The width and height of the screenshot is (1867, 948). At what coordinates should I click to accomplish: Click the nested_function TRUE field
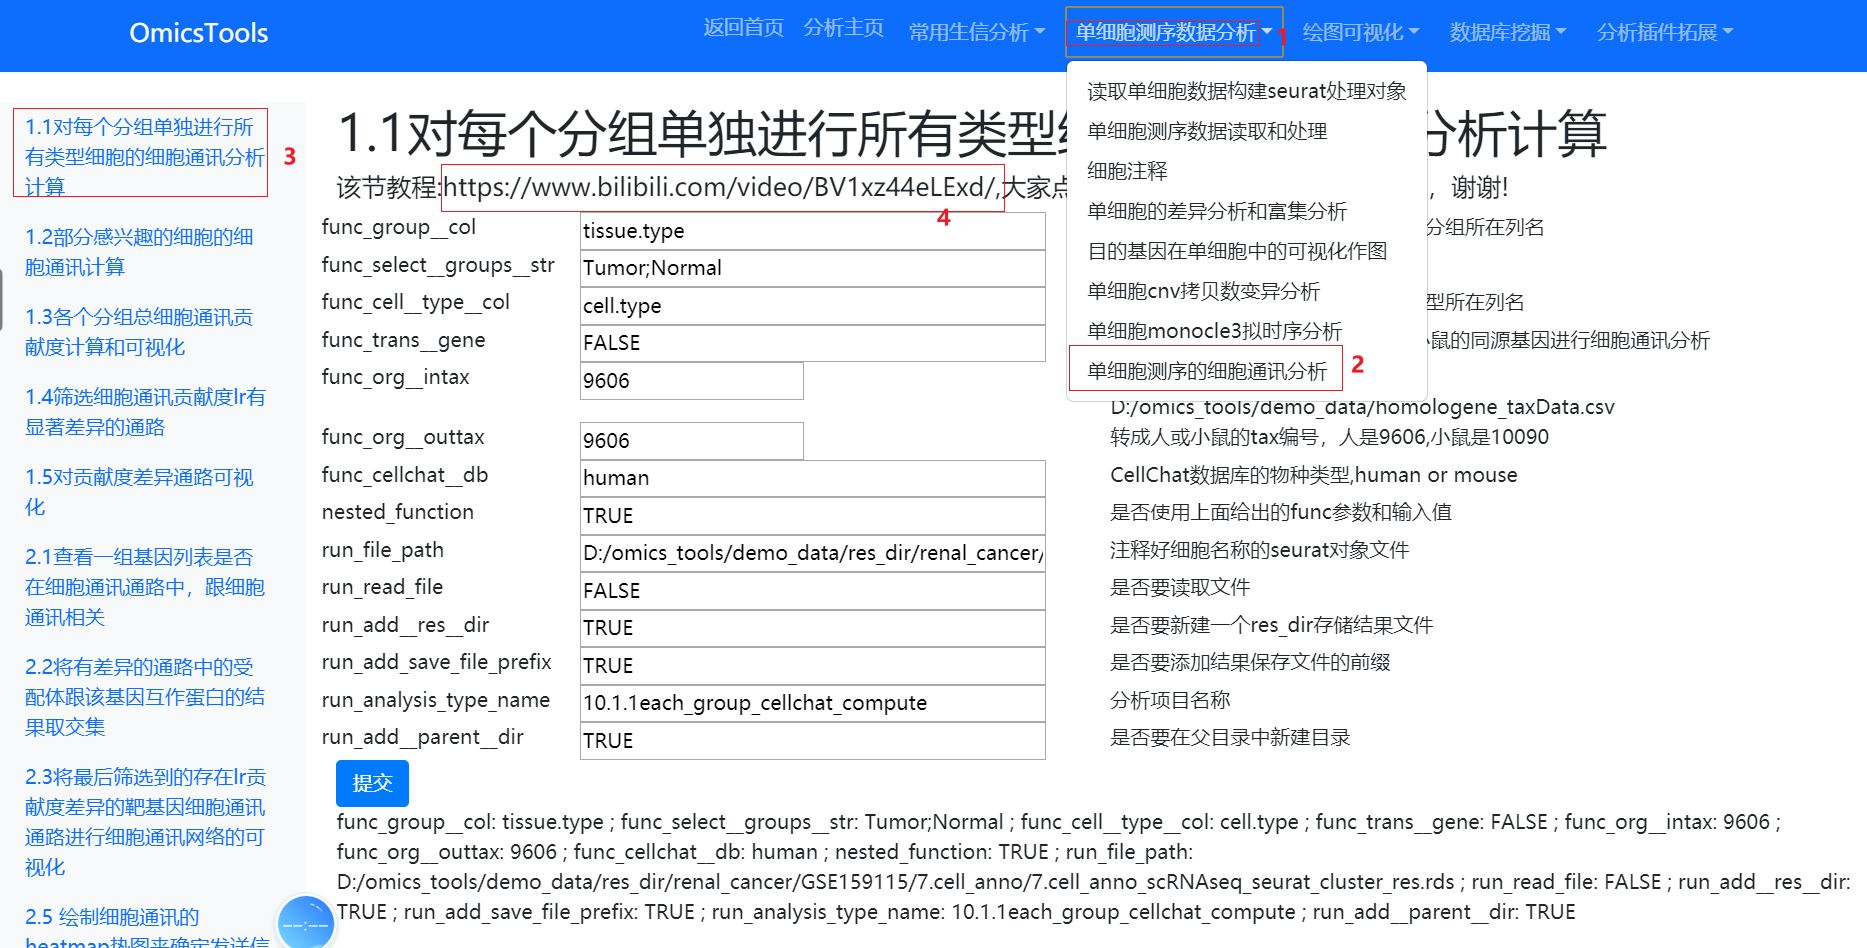click(812, 516)
